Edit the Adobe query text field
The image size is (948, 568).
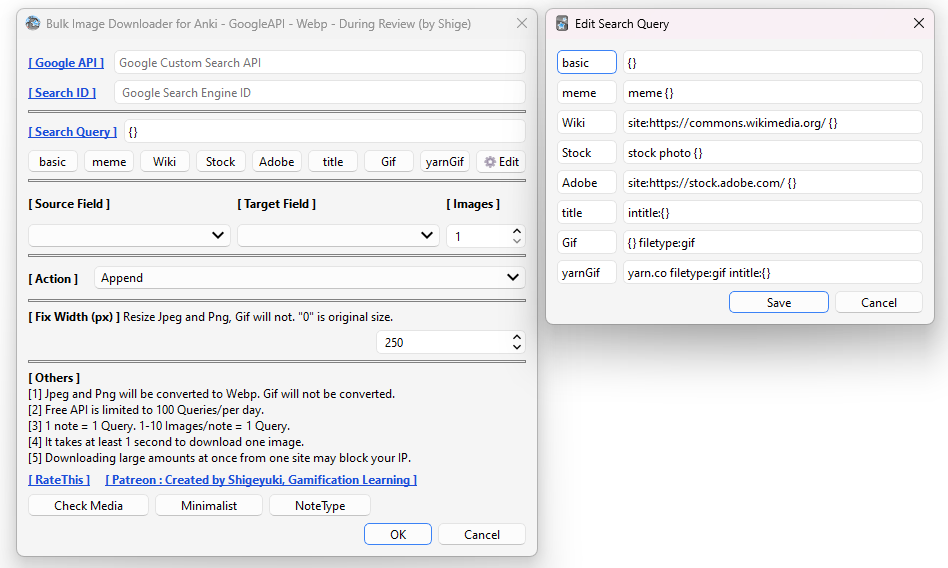click(771, 183)
